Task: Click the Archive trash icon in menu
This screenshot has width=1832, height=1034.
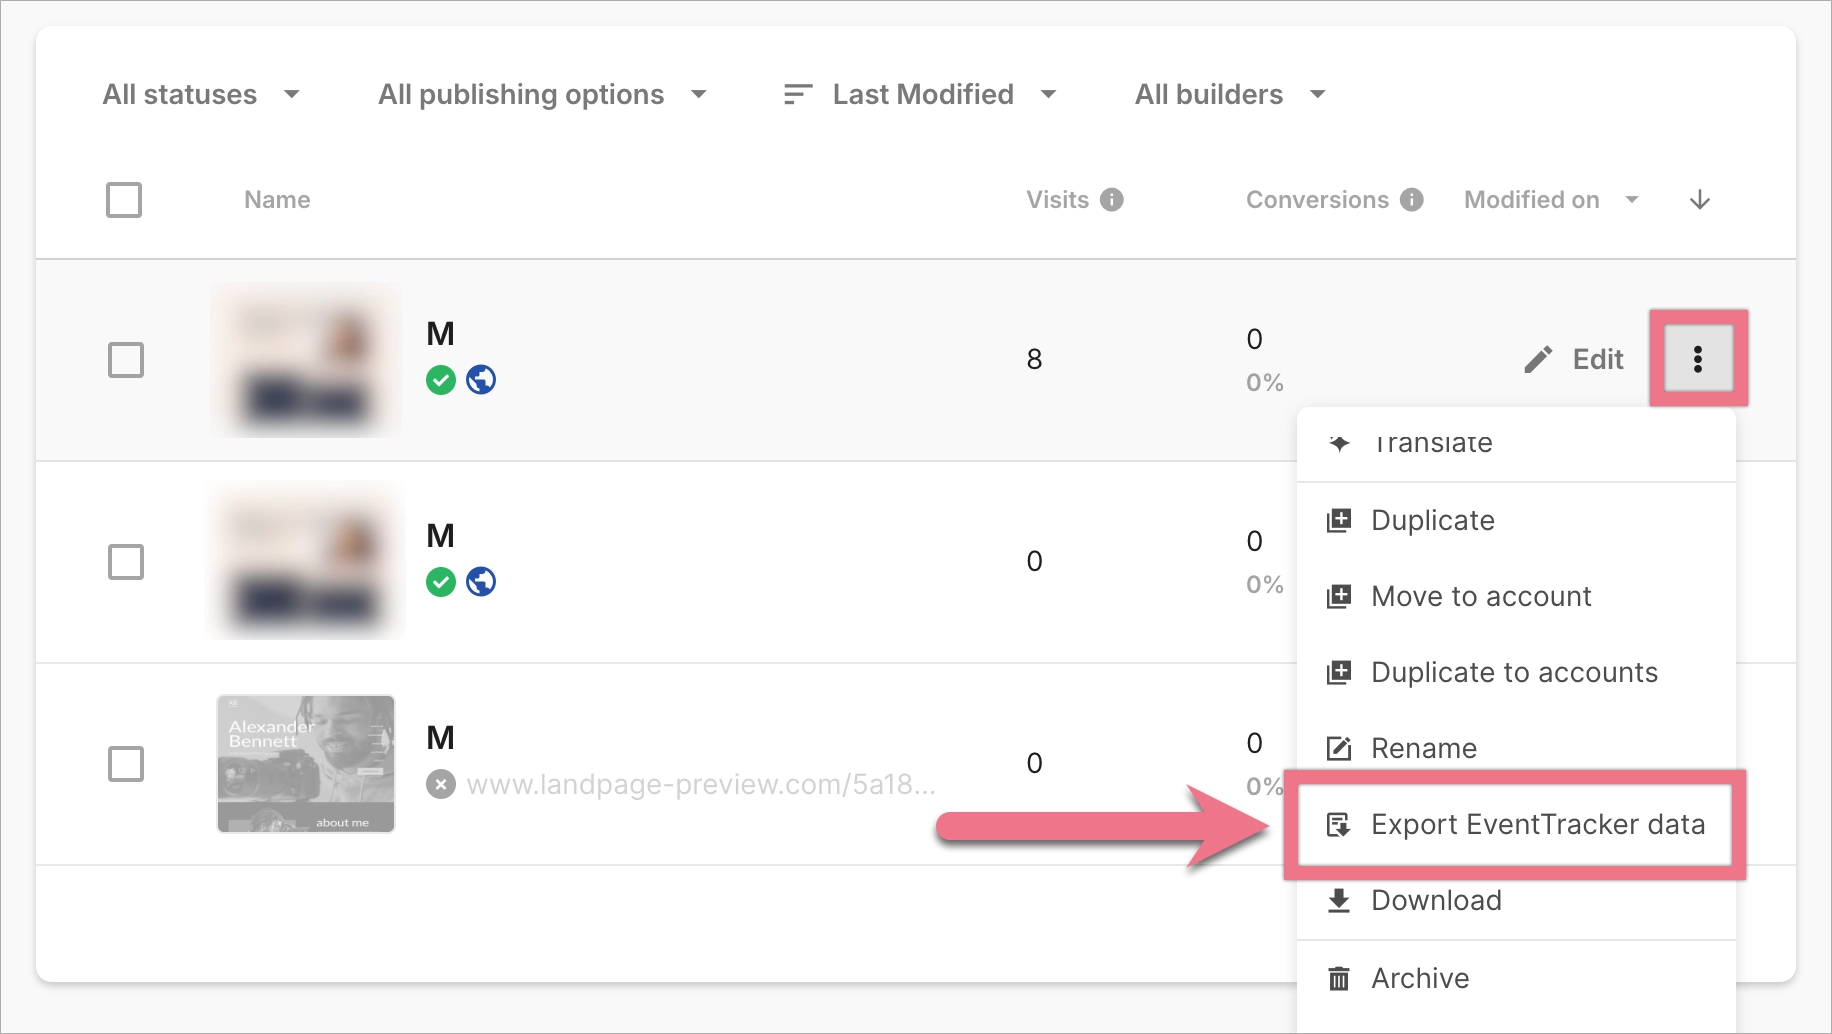Action: click(x=1339, y=978)
